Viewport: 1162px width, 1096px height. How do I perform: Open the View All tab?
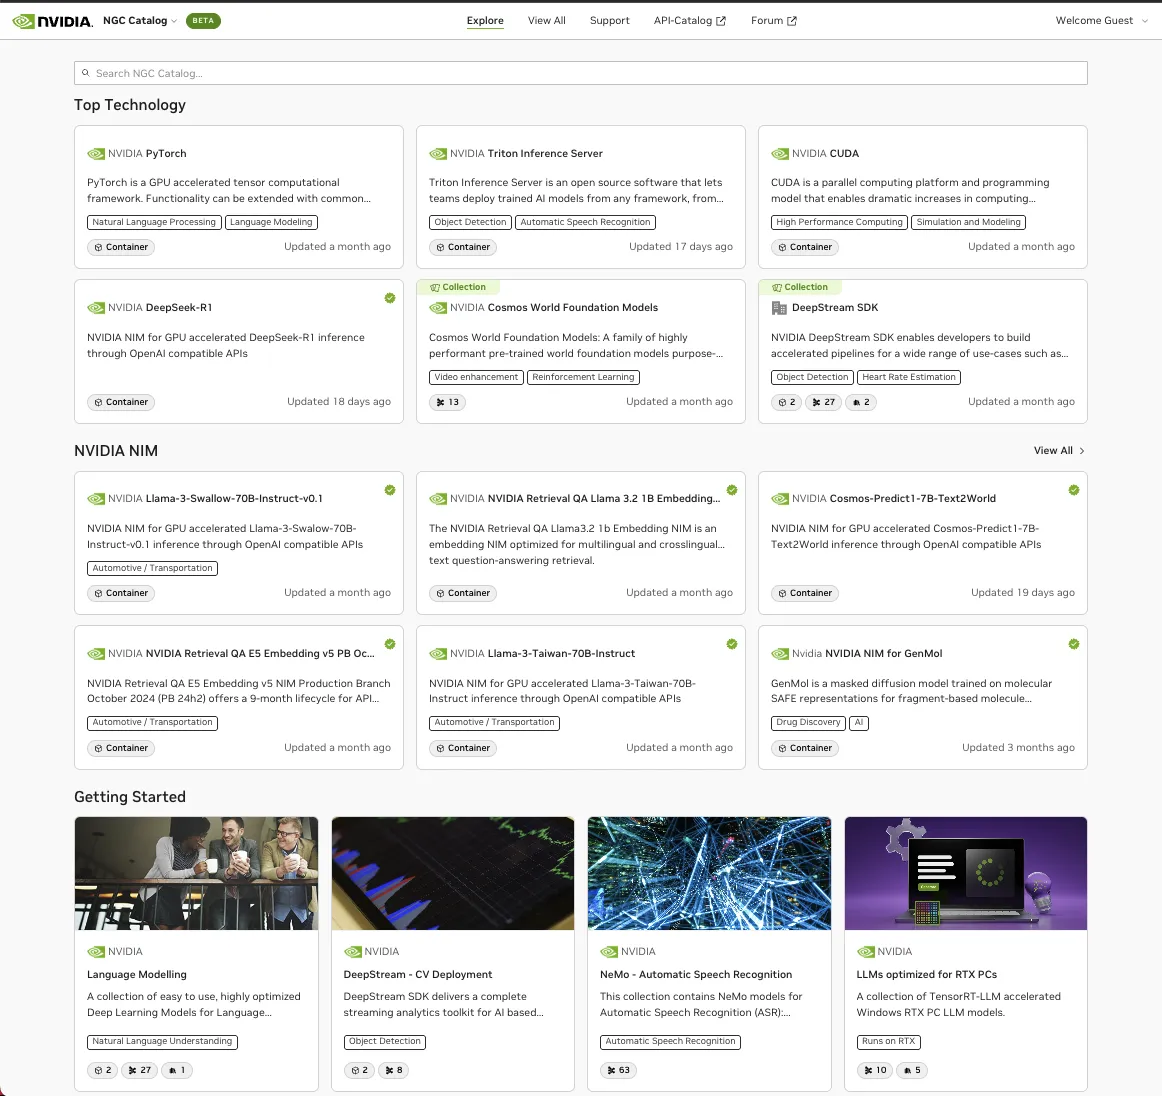click(546, 21)
